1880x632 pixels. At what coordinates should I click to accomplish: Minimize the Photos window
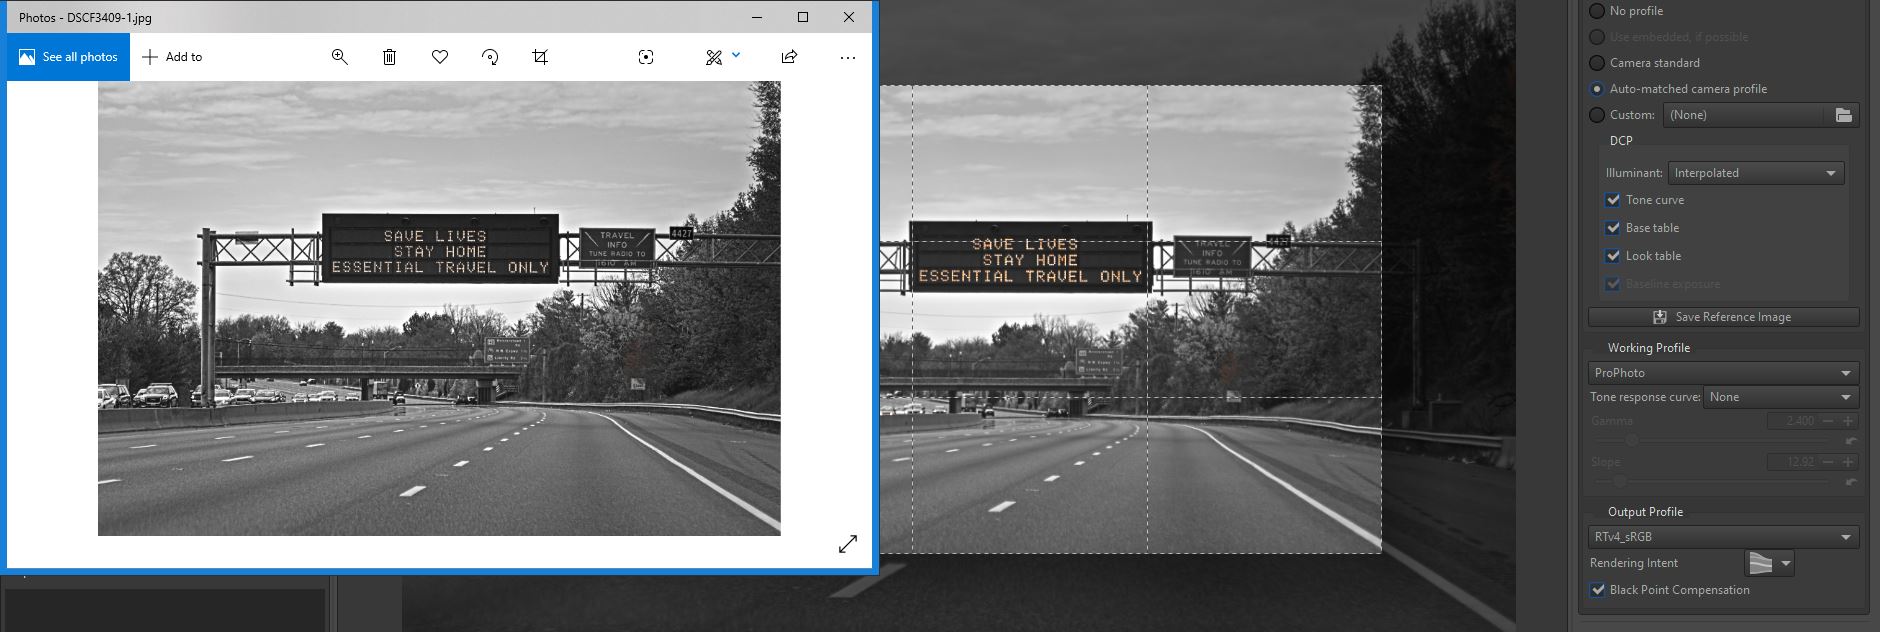click(x=757, y=17)
